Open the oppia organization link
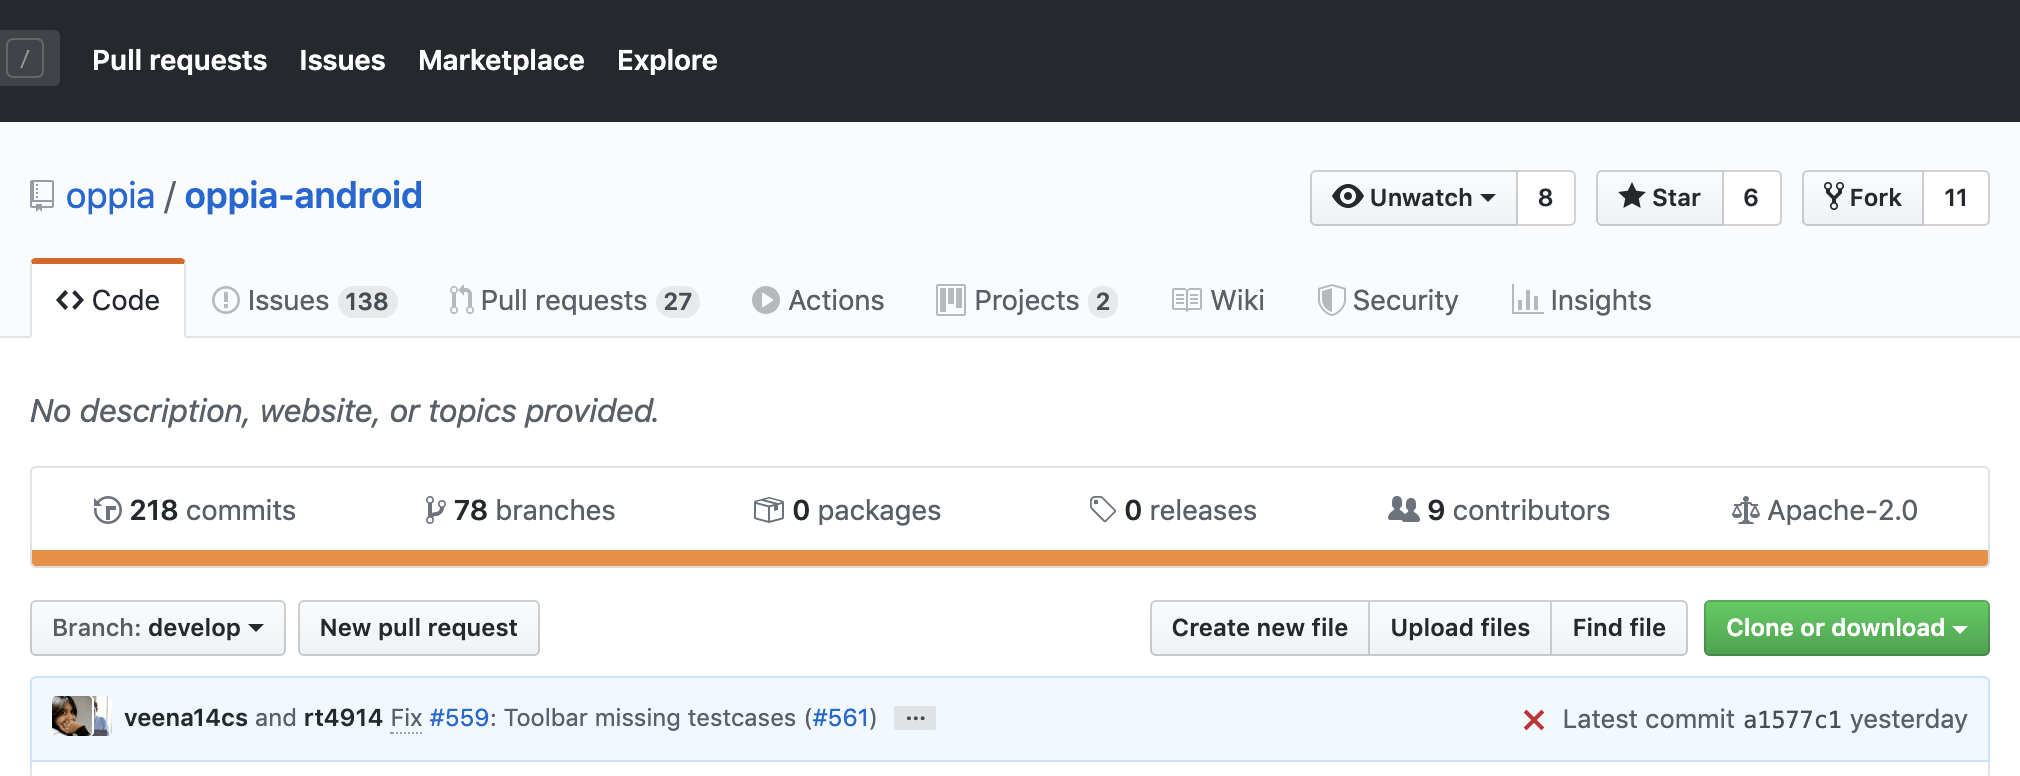The width and height of the screenshot is (2020, 776). click(110, 195)
